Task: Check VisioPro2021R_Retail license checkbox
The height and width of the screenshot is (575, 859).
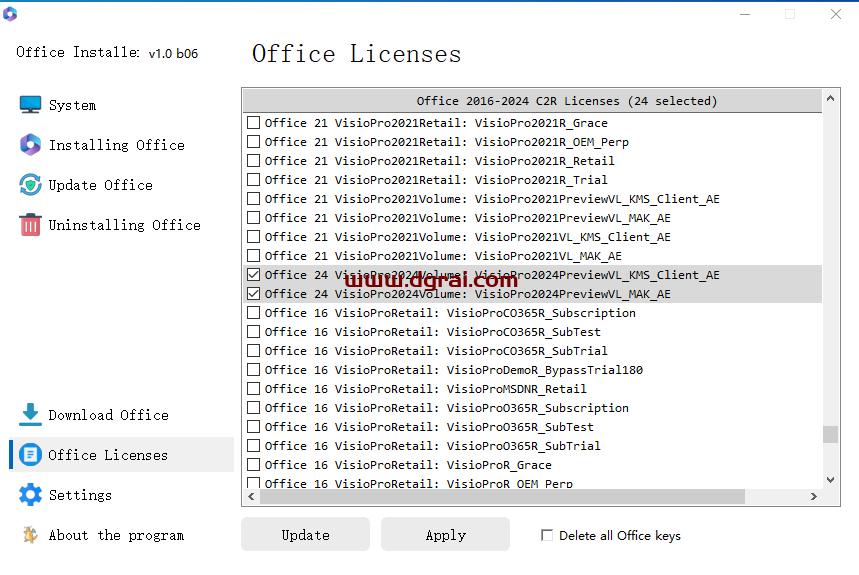Action: pos(253,160)
